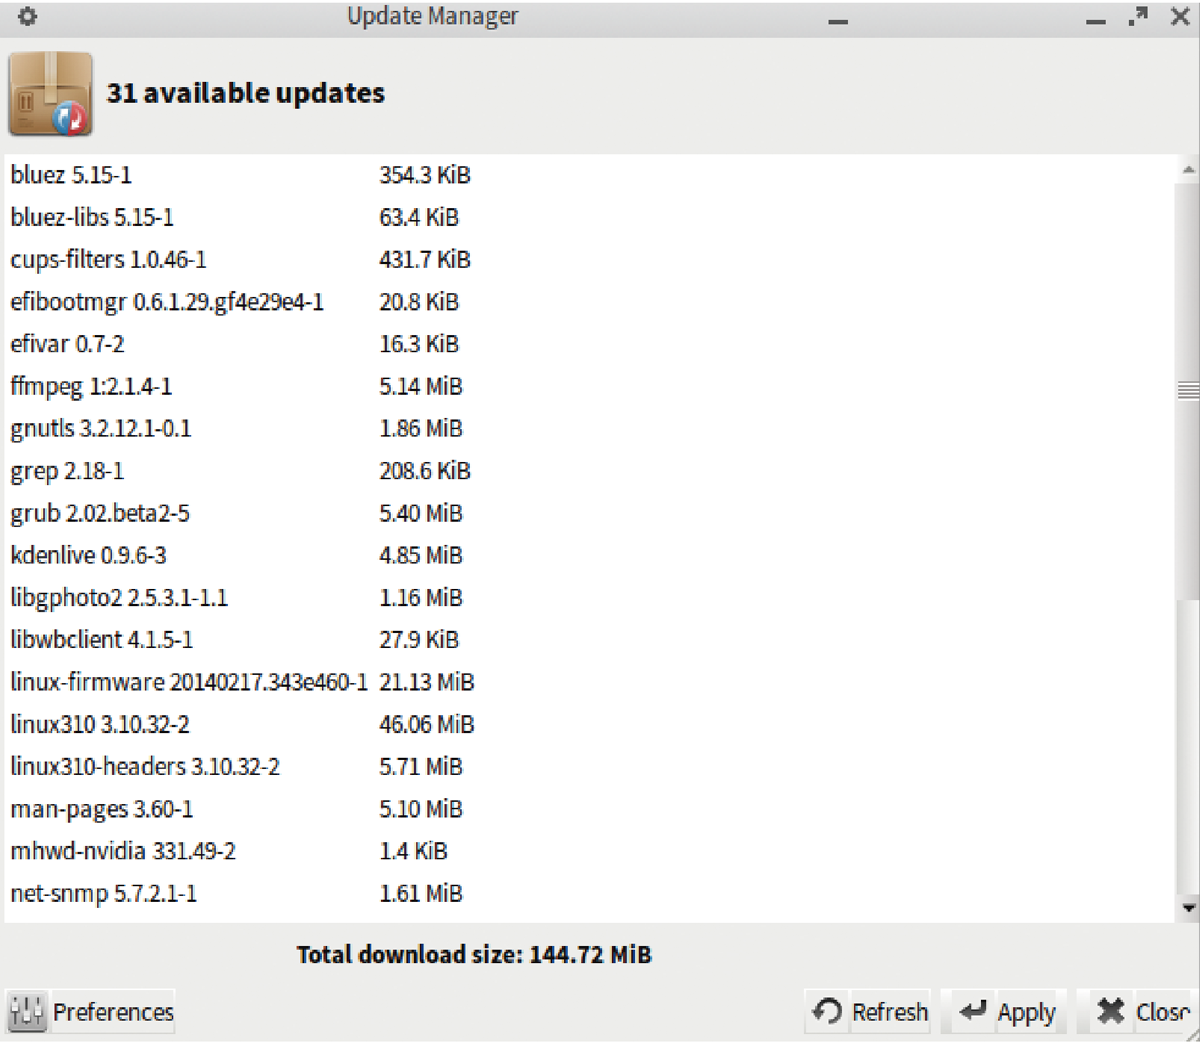The width and height of the screenshot is (1202, 1047).
Task: Click the 31 available updates heading
Action: tap(246, 93)
